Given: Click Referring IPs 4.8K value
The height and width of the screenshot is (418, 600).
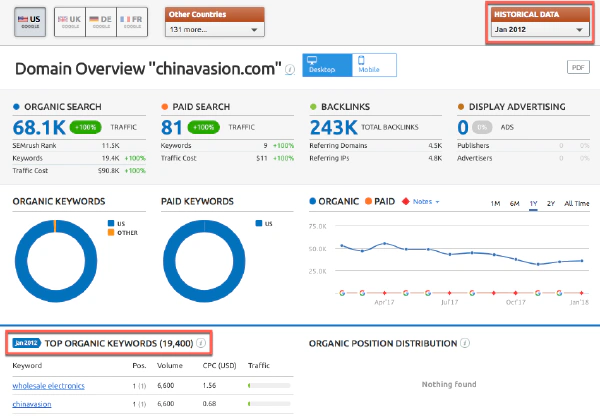Looking at the screenshot, I should (x=435, y=158).
